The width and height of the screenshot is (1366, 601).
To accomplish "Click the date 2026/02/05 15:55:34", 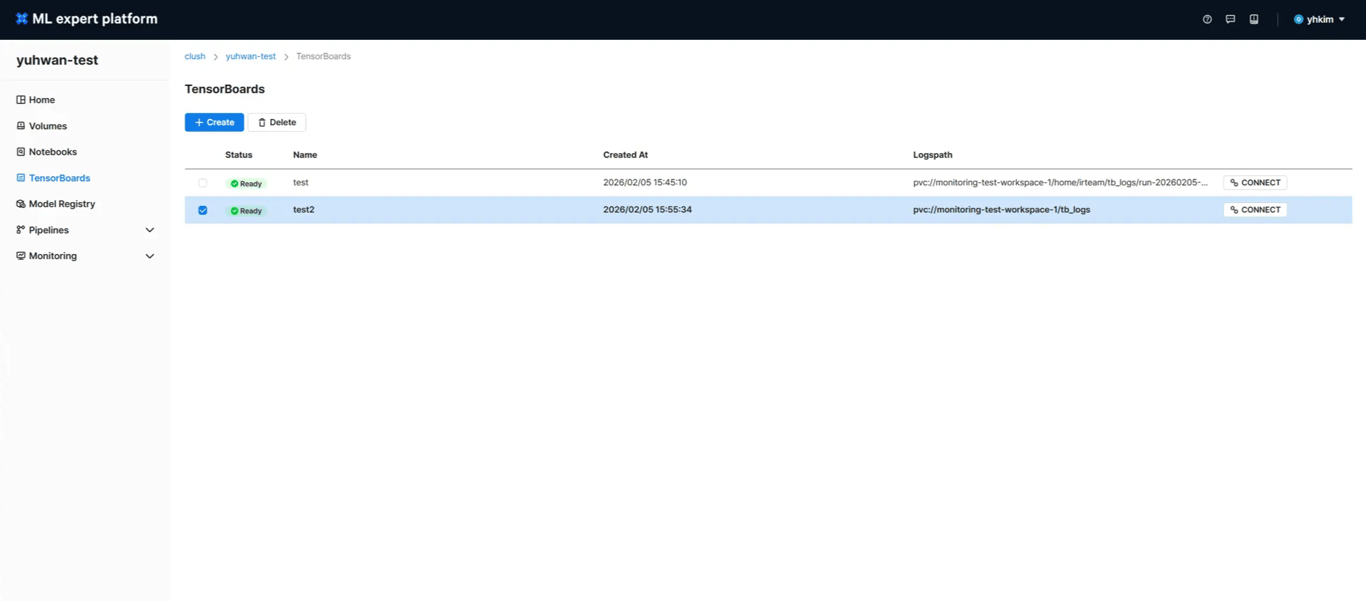I will pyautogui.click(x=647, y=210).
